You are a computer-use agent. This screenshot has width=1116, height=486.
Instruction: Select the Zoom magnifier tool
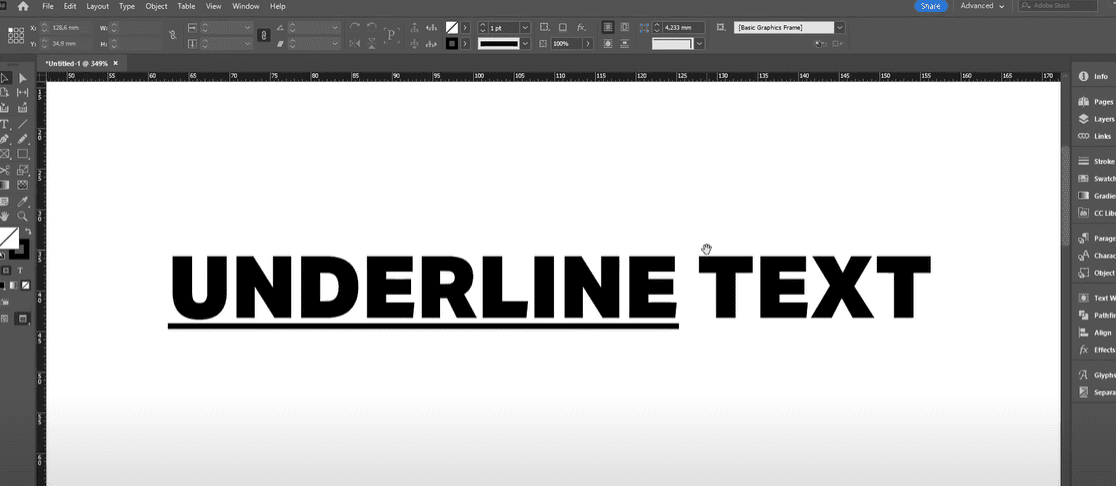[22, 216]
